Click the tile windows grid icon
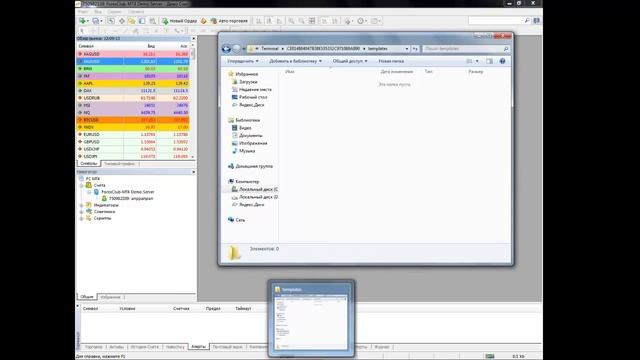This screenshot has height=360, width=640. [312, 20]
